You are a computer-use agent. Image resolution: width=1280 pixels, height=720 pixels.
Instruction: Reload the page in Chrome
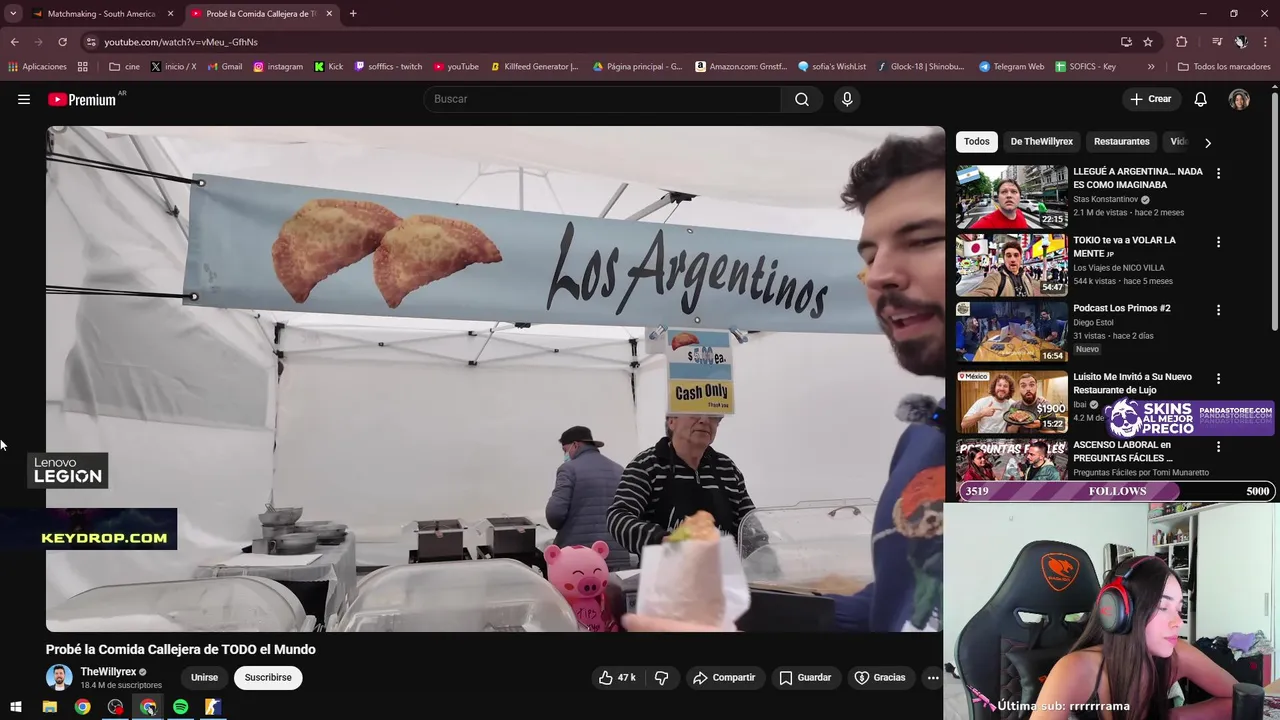(x=62, y=42)
